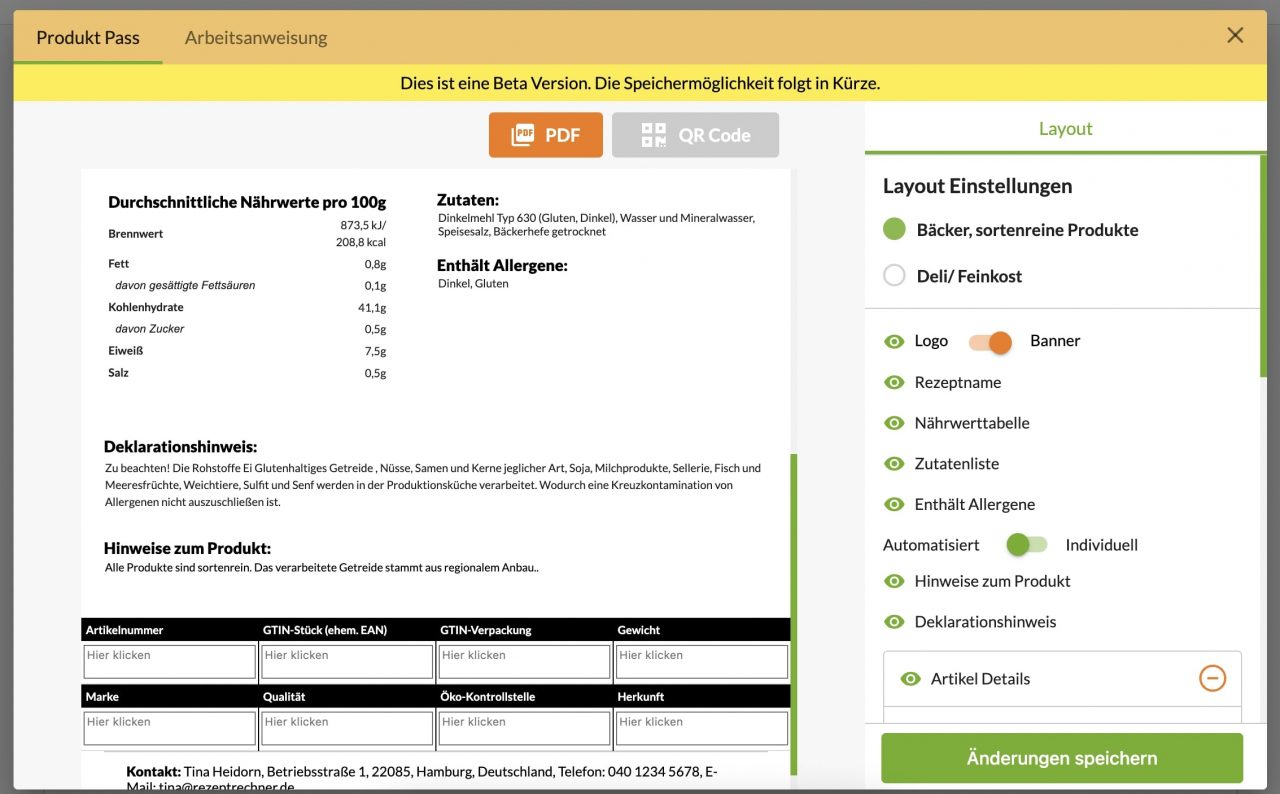Viewport: 1280px width, 794px height.
Task: Select the Deli/Feinkost layout option
Action: (x=894, y=274)
